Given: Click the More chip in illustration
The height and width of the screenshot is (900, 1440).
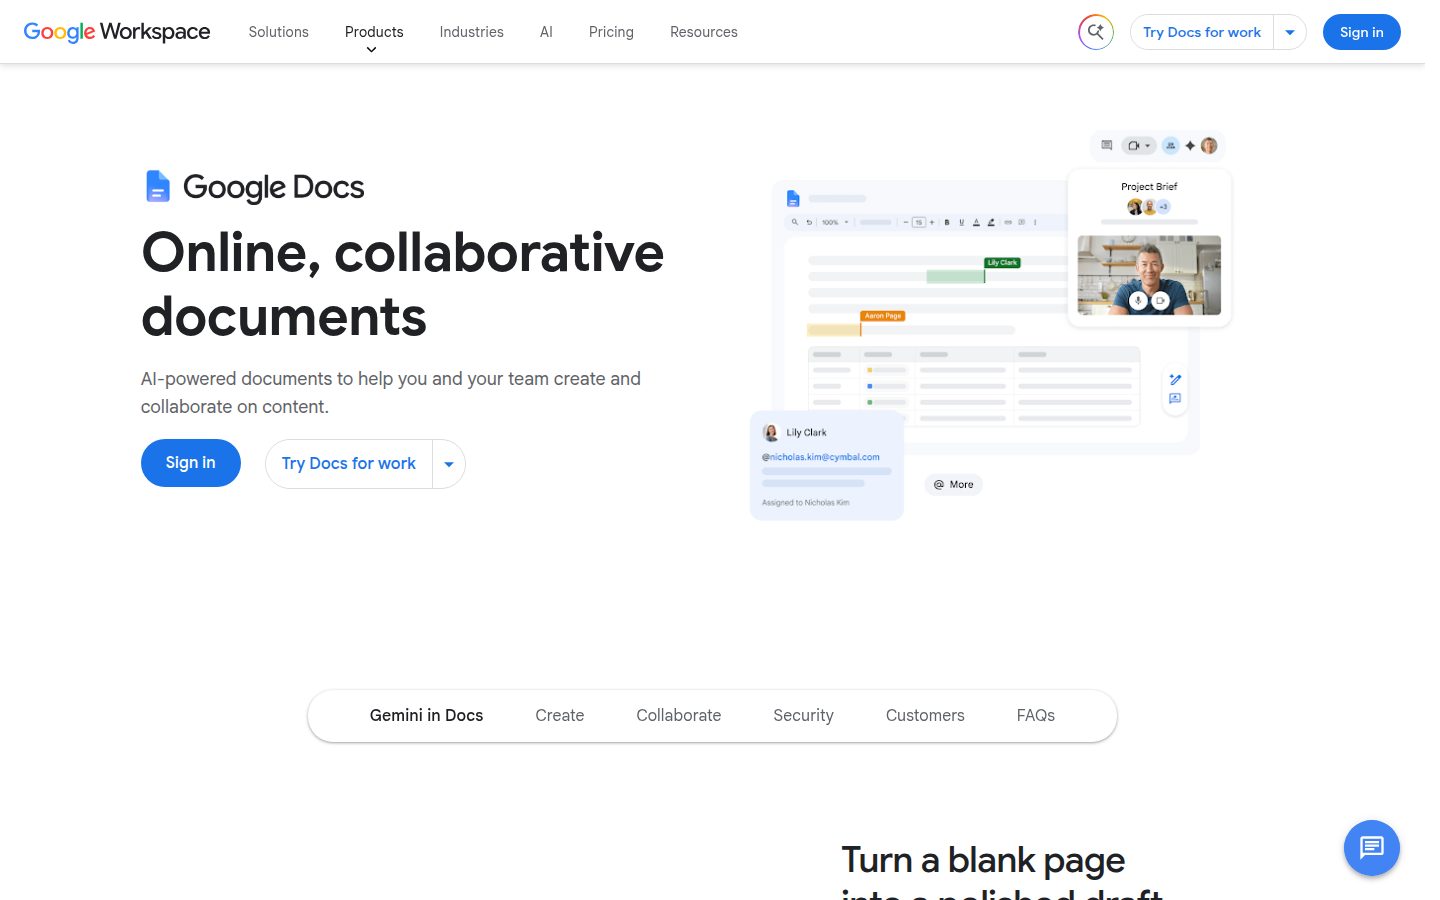Looking at the screenshot, I should coord(953,485).
